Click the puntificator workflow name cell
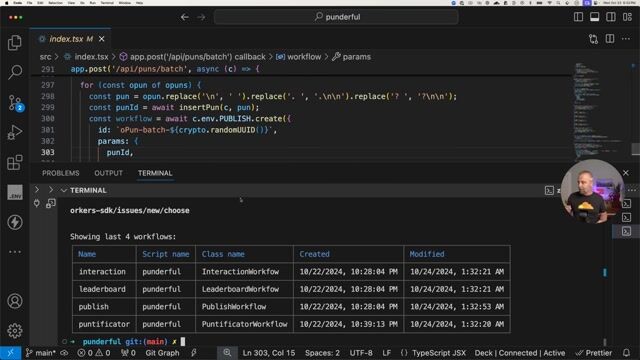 pyautogui.click(x=104, y=324)
